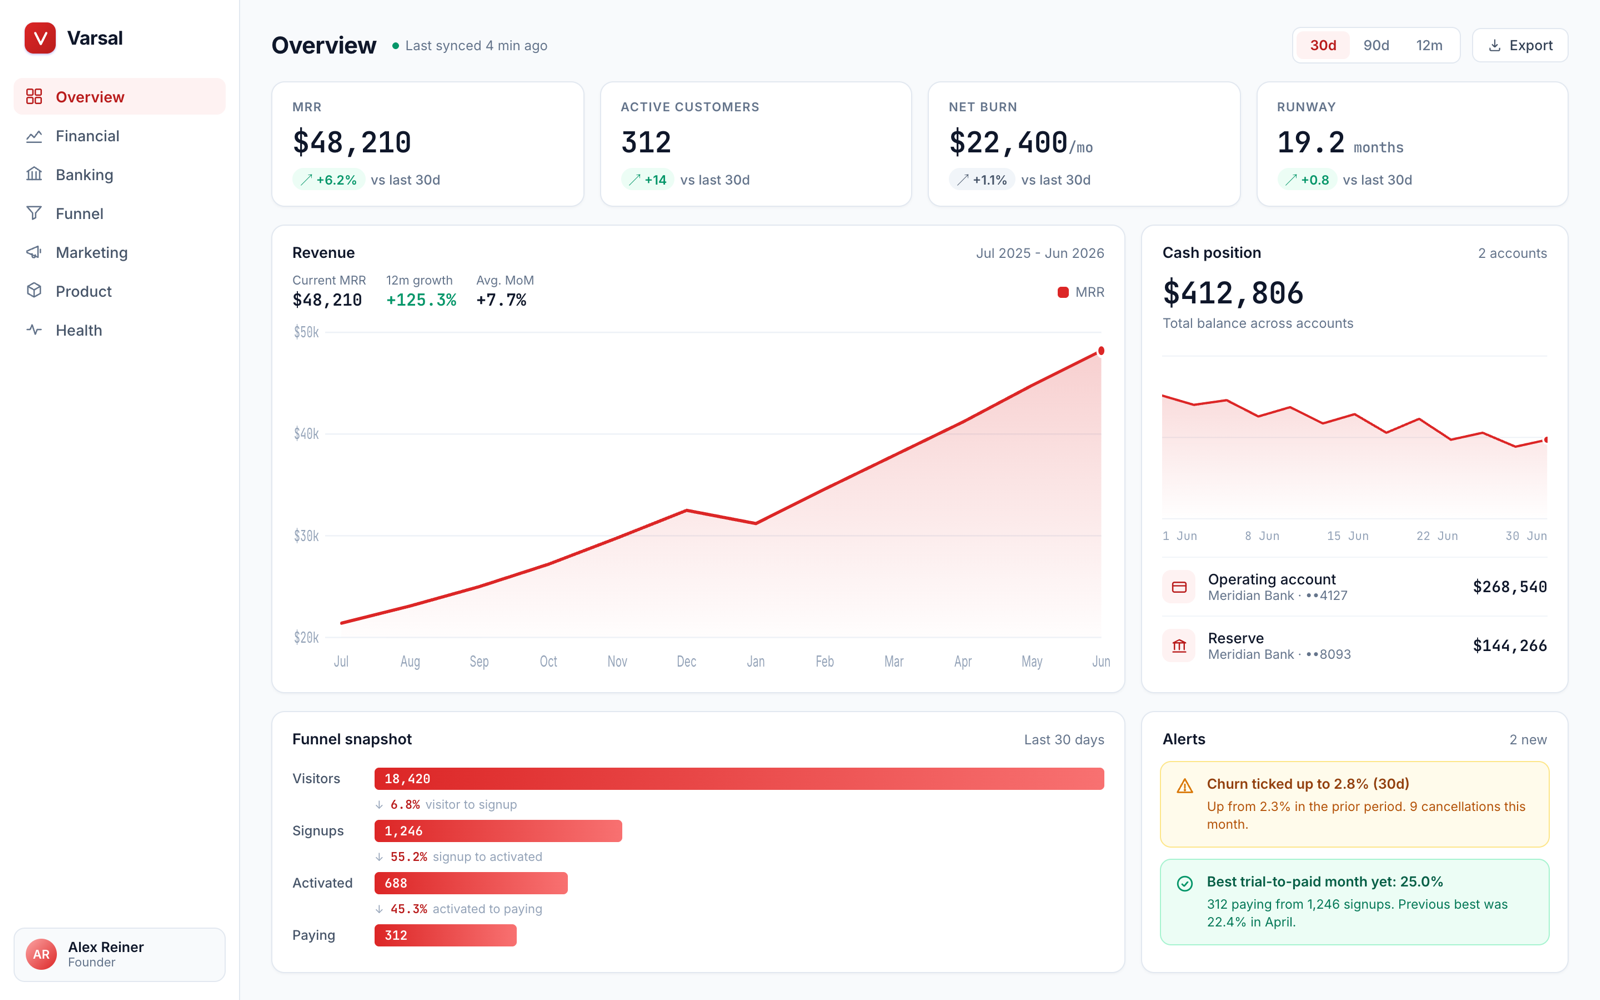Click the MRR +6.2% trend arrow badge
Screen dimensions: 1600x1000
[x=328, y=180]
